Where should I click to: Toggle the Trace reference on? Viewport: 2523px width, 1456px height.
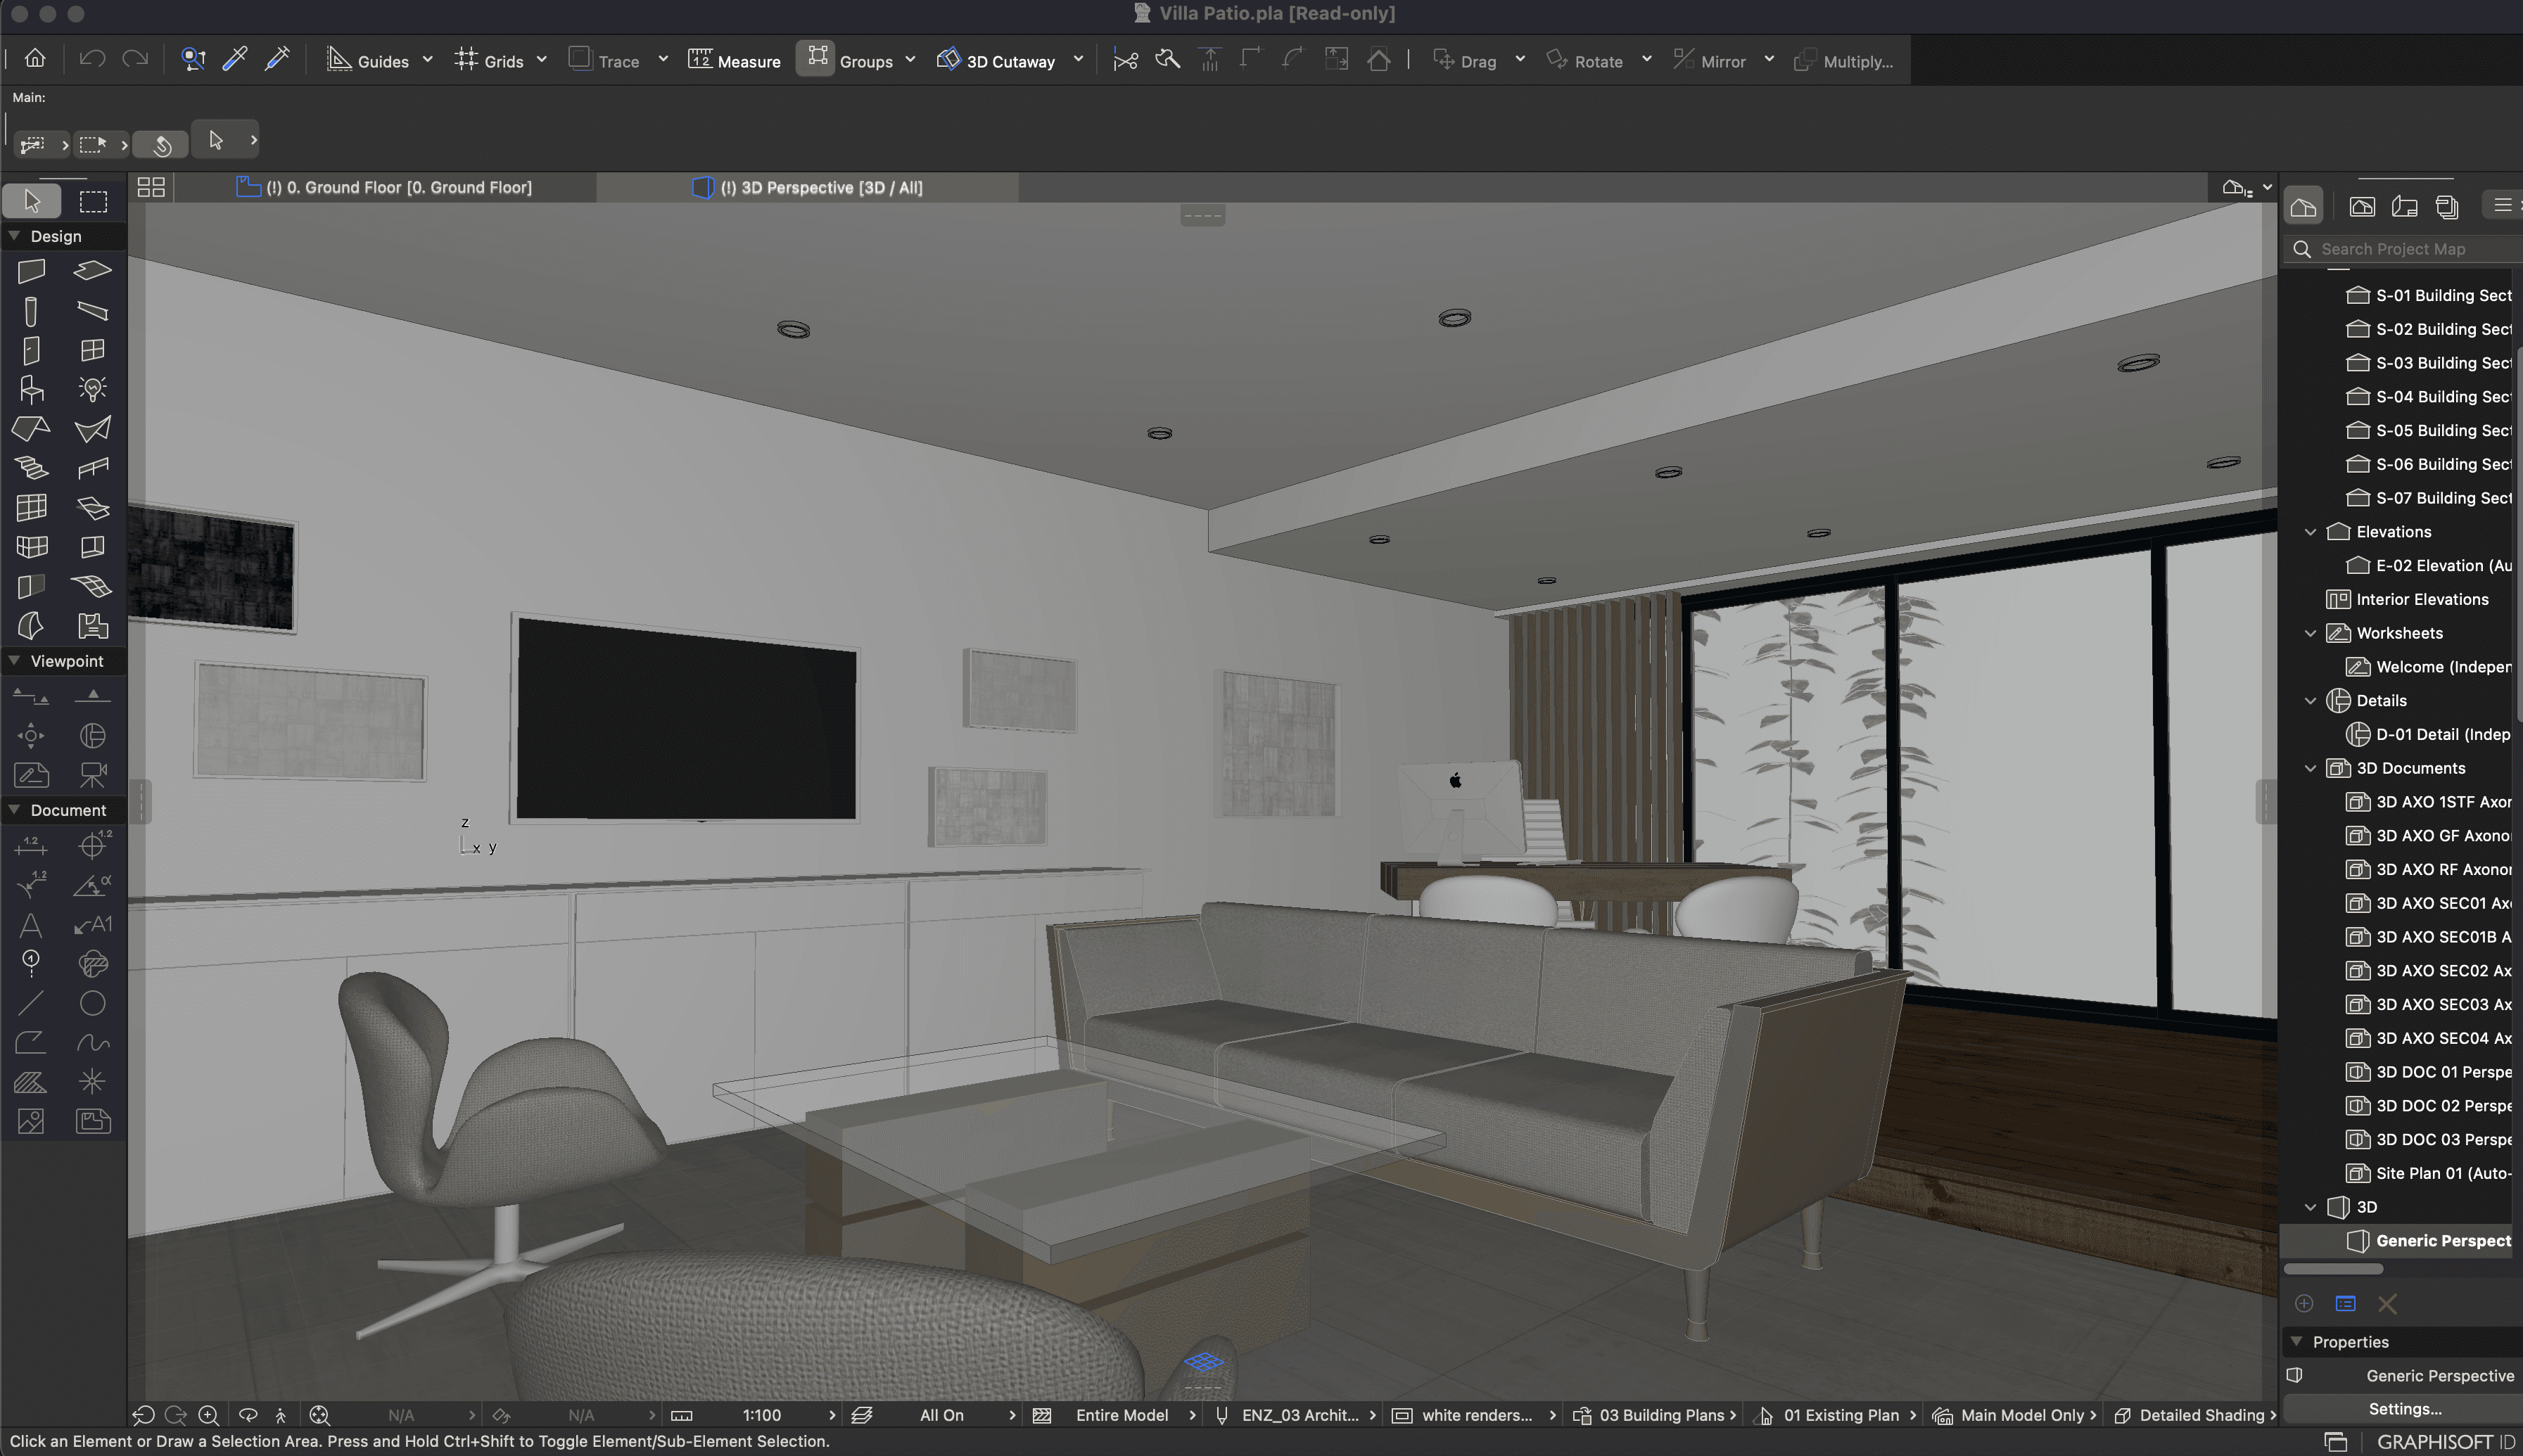(580, 59)
